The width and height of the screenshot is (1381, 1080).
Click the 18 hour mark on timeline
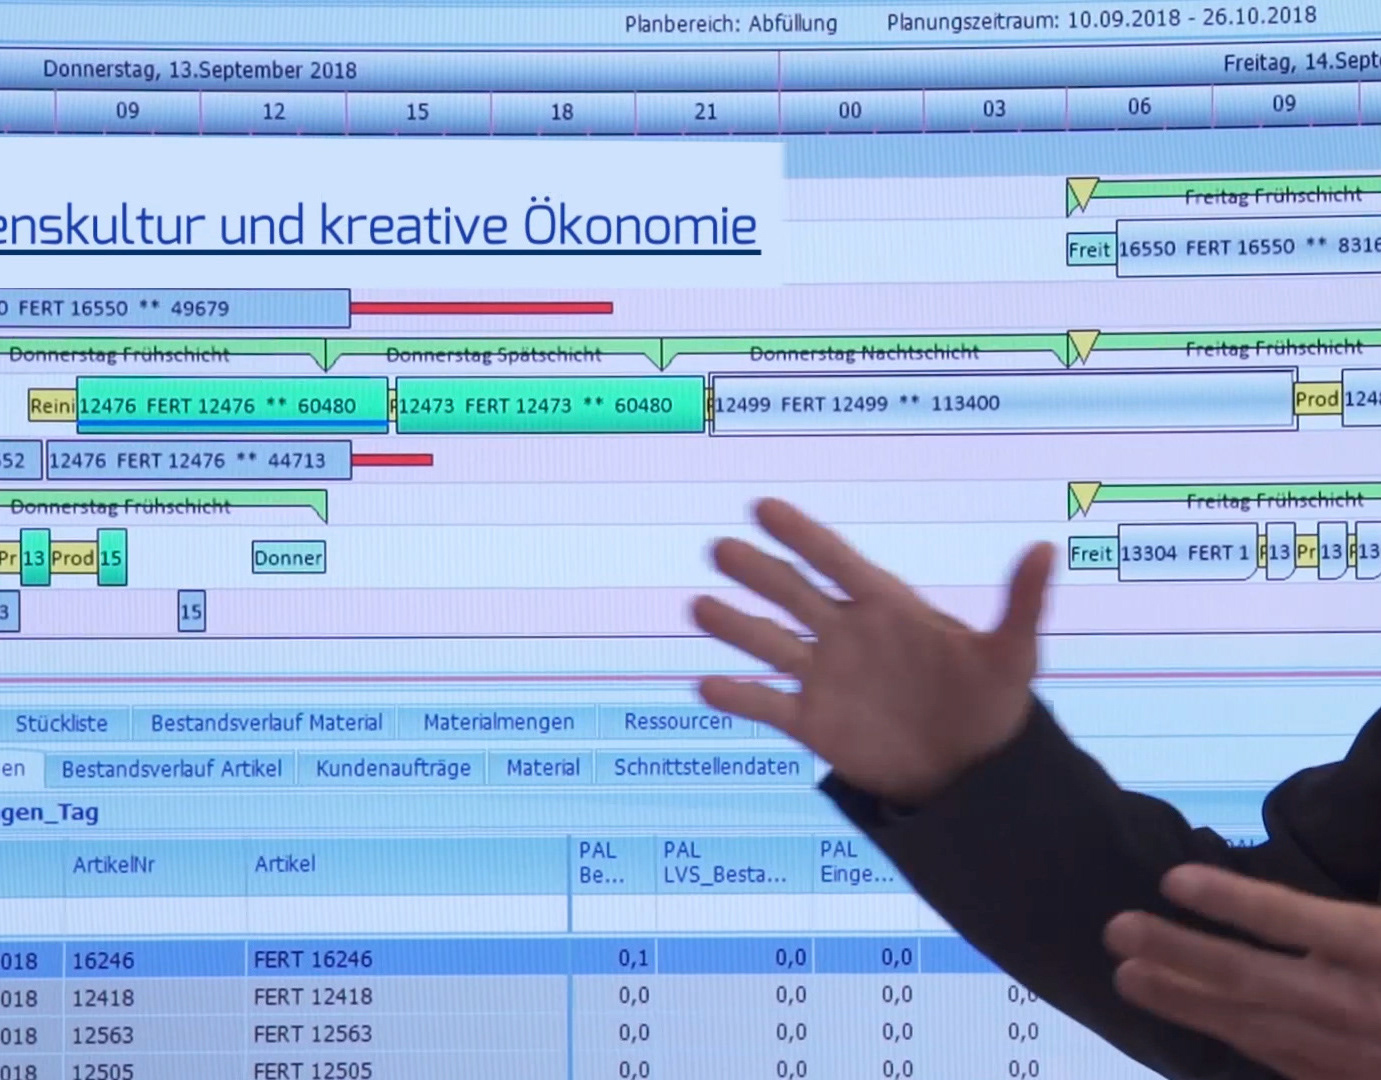click(x=562, y=112)
